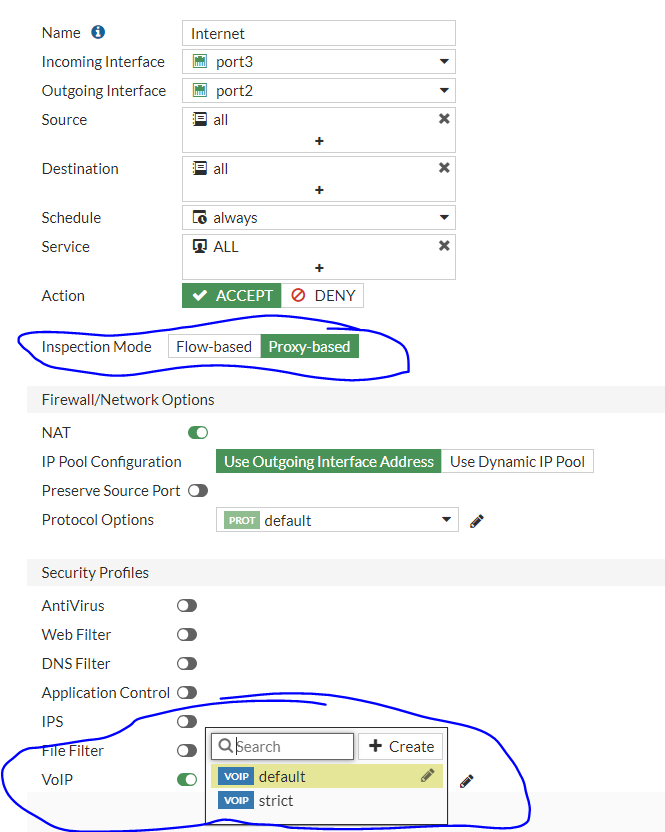Screen dimensions: 665x832
Task: Edit the default Protocol Options pencil icon
Action: [477, 520]
